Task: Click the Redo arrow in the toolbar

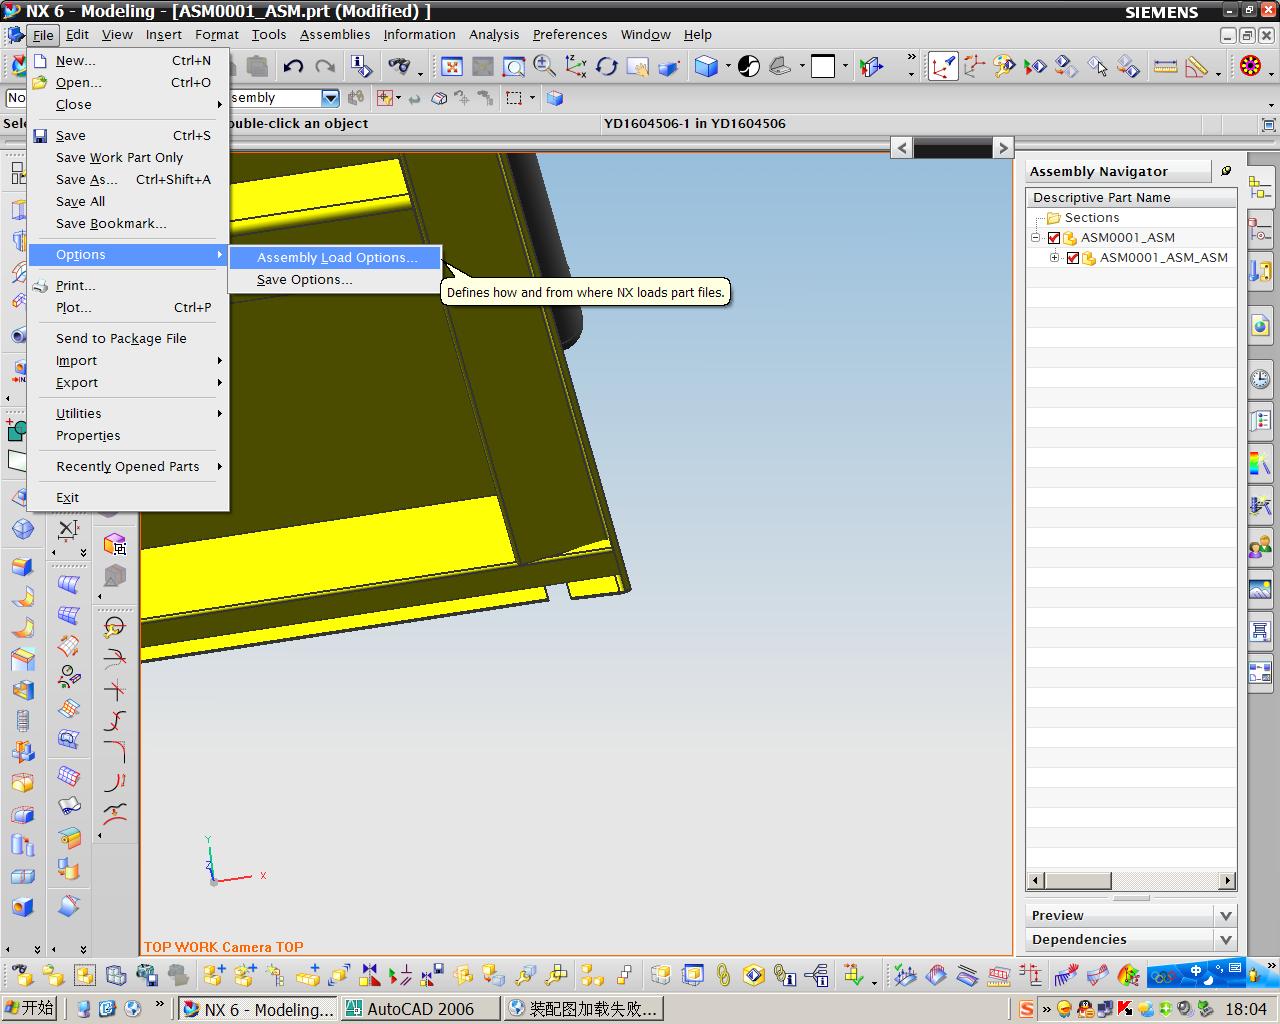Action: [325, 67]
